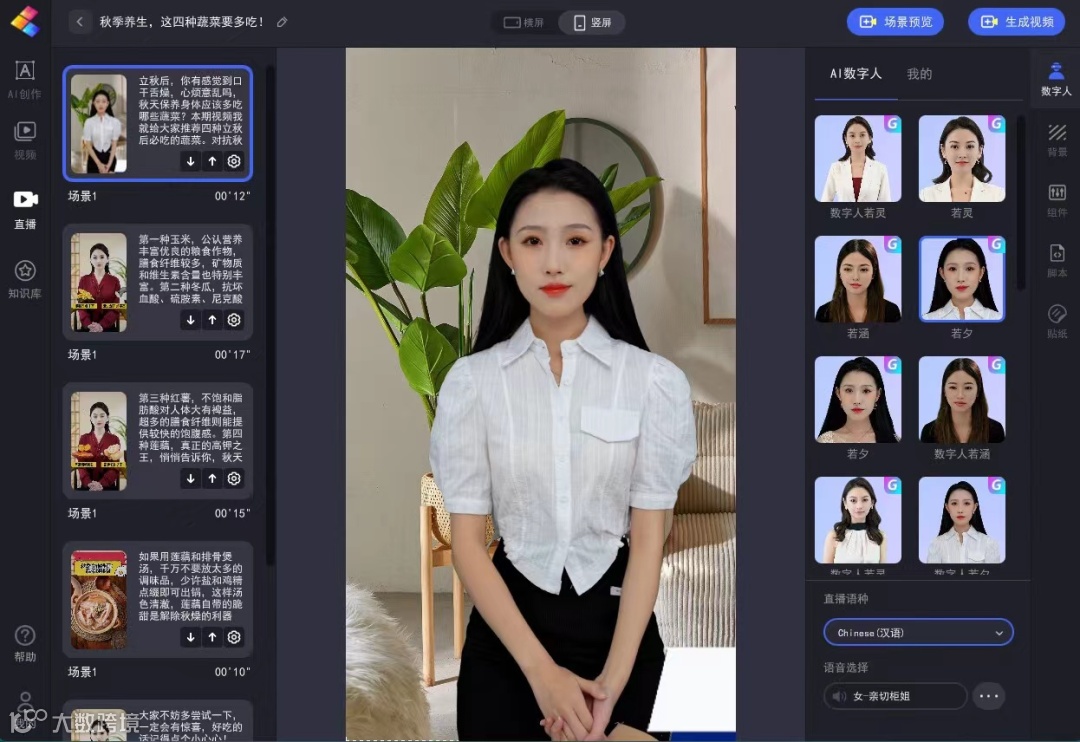Open the 背景 background panel
The height and width of the screenshot is (742, 1080).
pos(1057,139)
